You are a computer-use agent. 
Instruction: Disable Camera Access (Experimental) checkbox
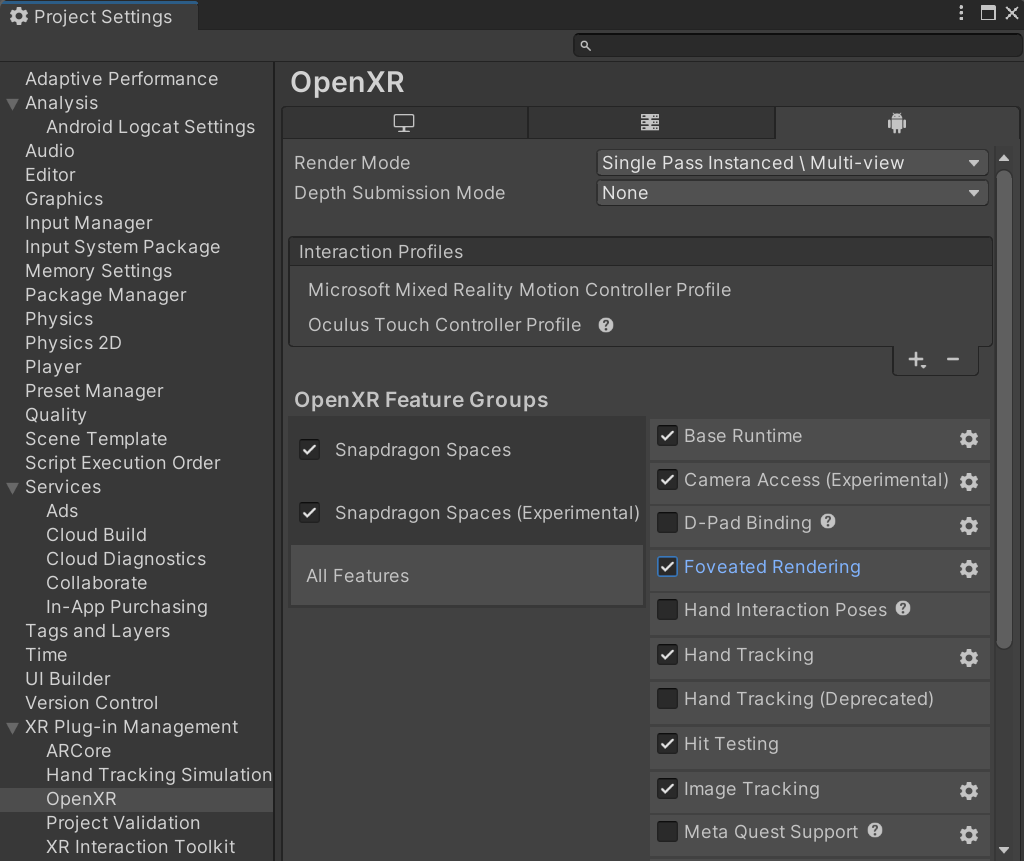[x=667, y=479]
